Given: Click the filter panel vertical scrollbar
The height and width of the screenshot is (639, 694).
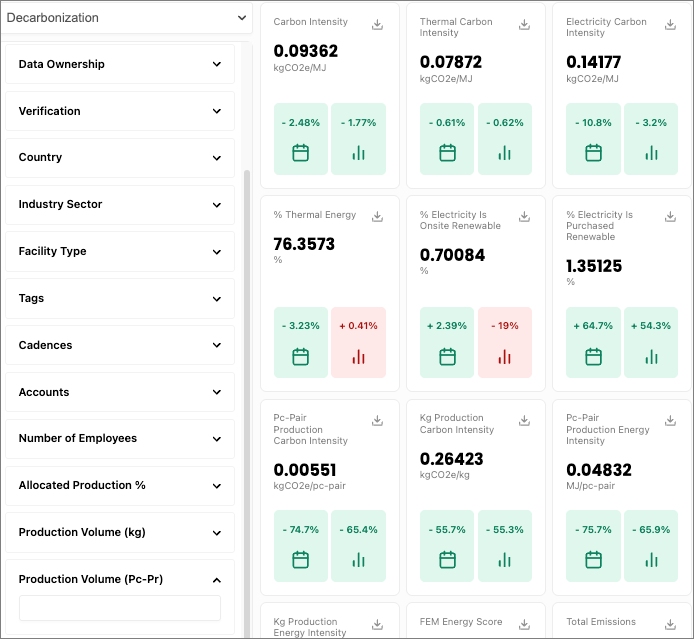Looking at the screenshot, I should tap(247, 403).
